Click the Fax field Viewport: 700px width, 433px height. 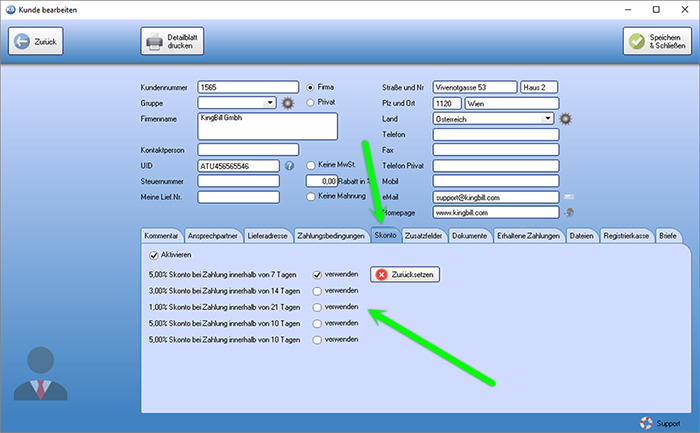496,150
